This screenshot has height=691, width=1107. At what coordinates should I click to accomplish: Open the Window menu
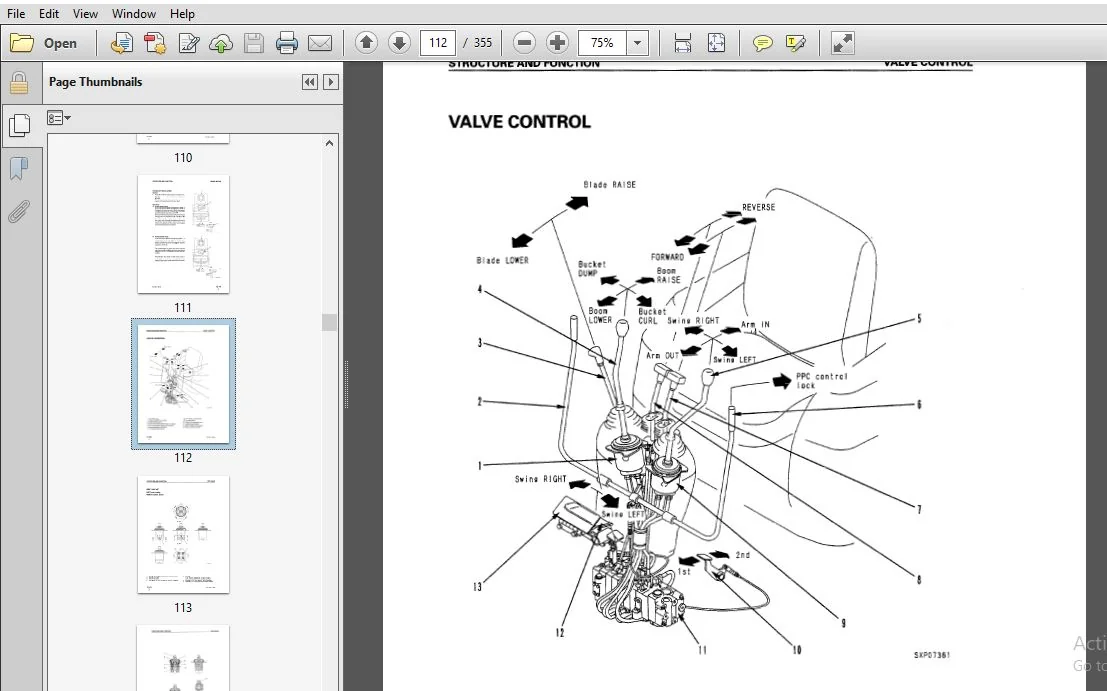pos(133,13)
